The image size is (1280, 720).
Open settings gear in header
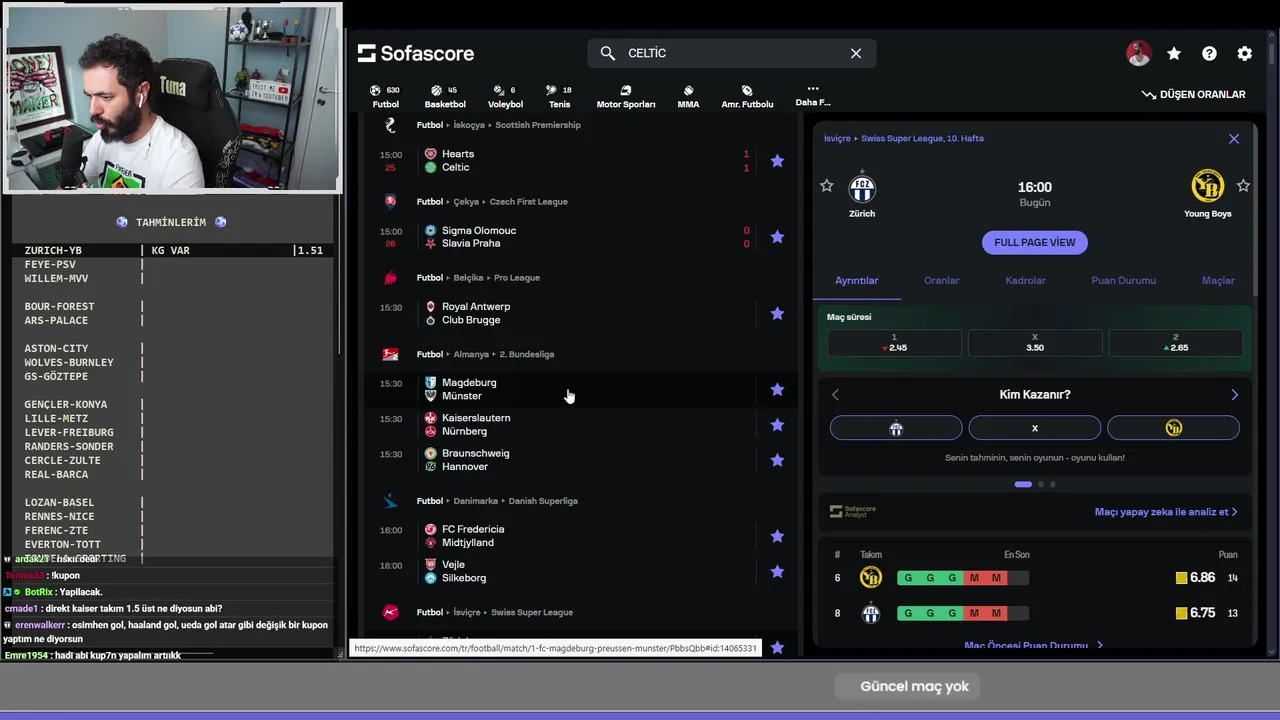1244,54
